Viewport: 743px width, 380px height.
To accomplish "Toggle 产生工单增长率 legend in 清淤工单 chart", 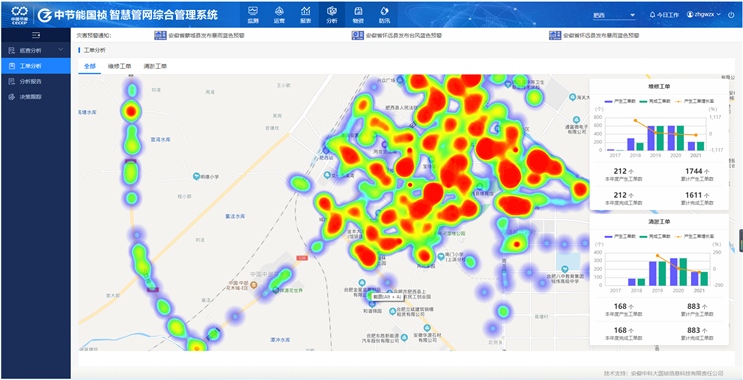I will (694, 236).
